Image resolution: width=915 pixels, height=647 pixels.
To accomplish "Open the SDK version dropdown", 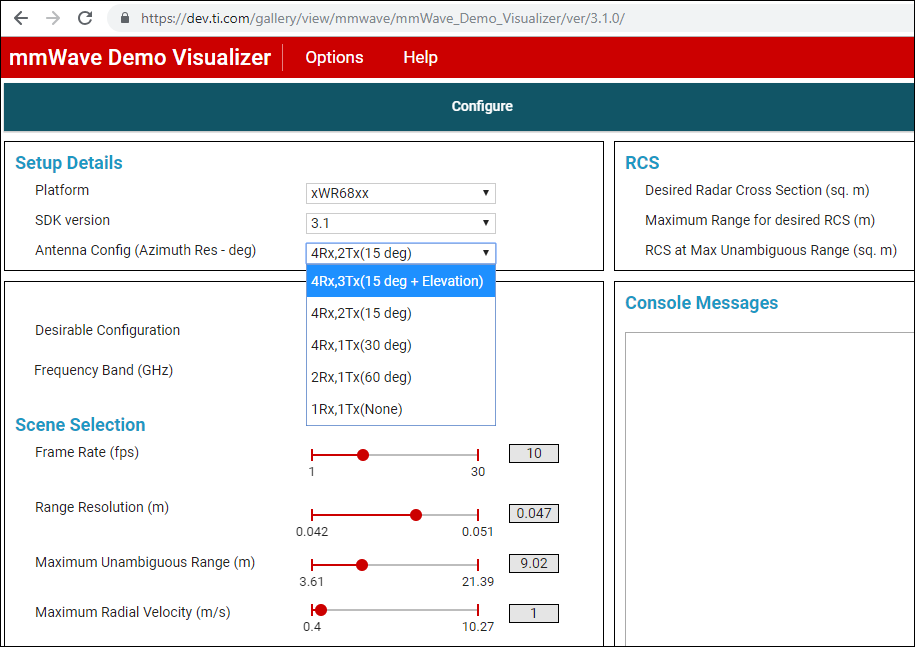I will click(400, 223).
